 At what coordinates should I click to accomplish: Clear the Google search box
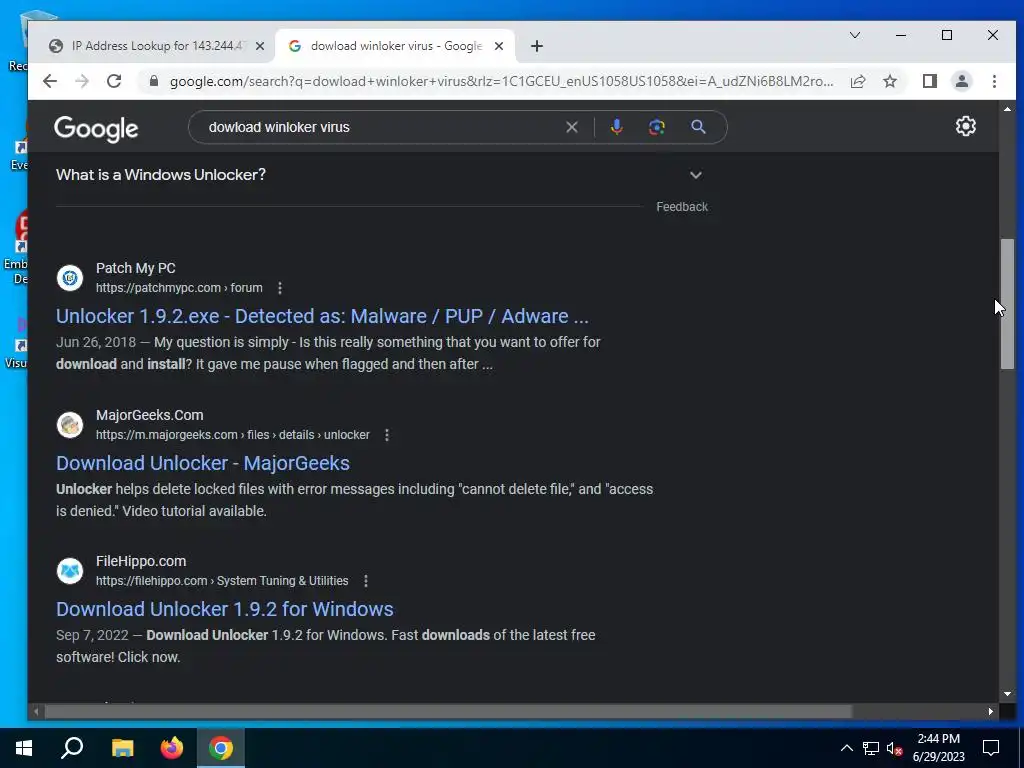pyautogui.click(x=571, y=127)
